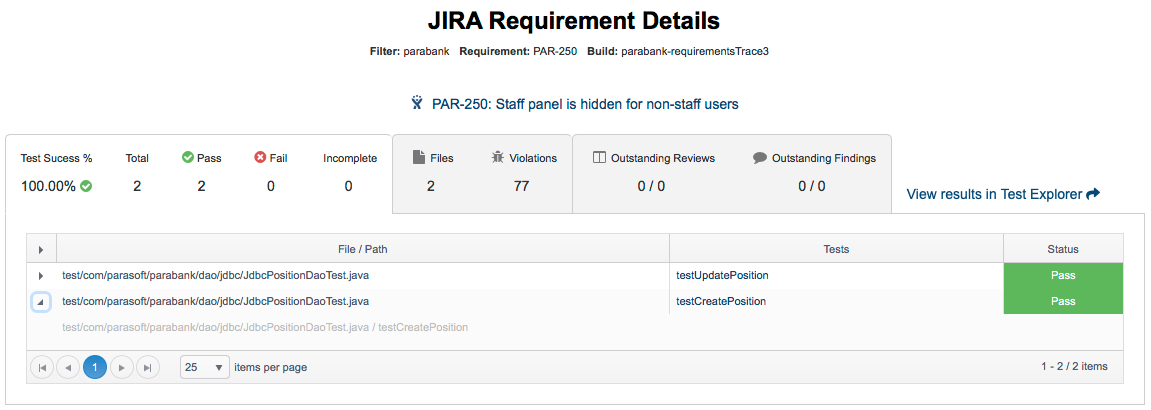Click the Files document icon
1151x410 pixels.
coord(418,157)
